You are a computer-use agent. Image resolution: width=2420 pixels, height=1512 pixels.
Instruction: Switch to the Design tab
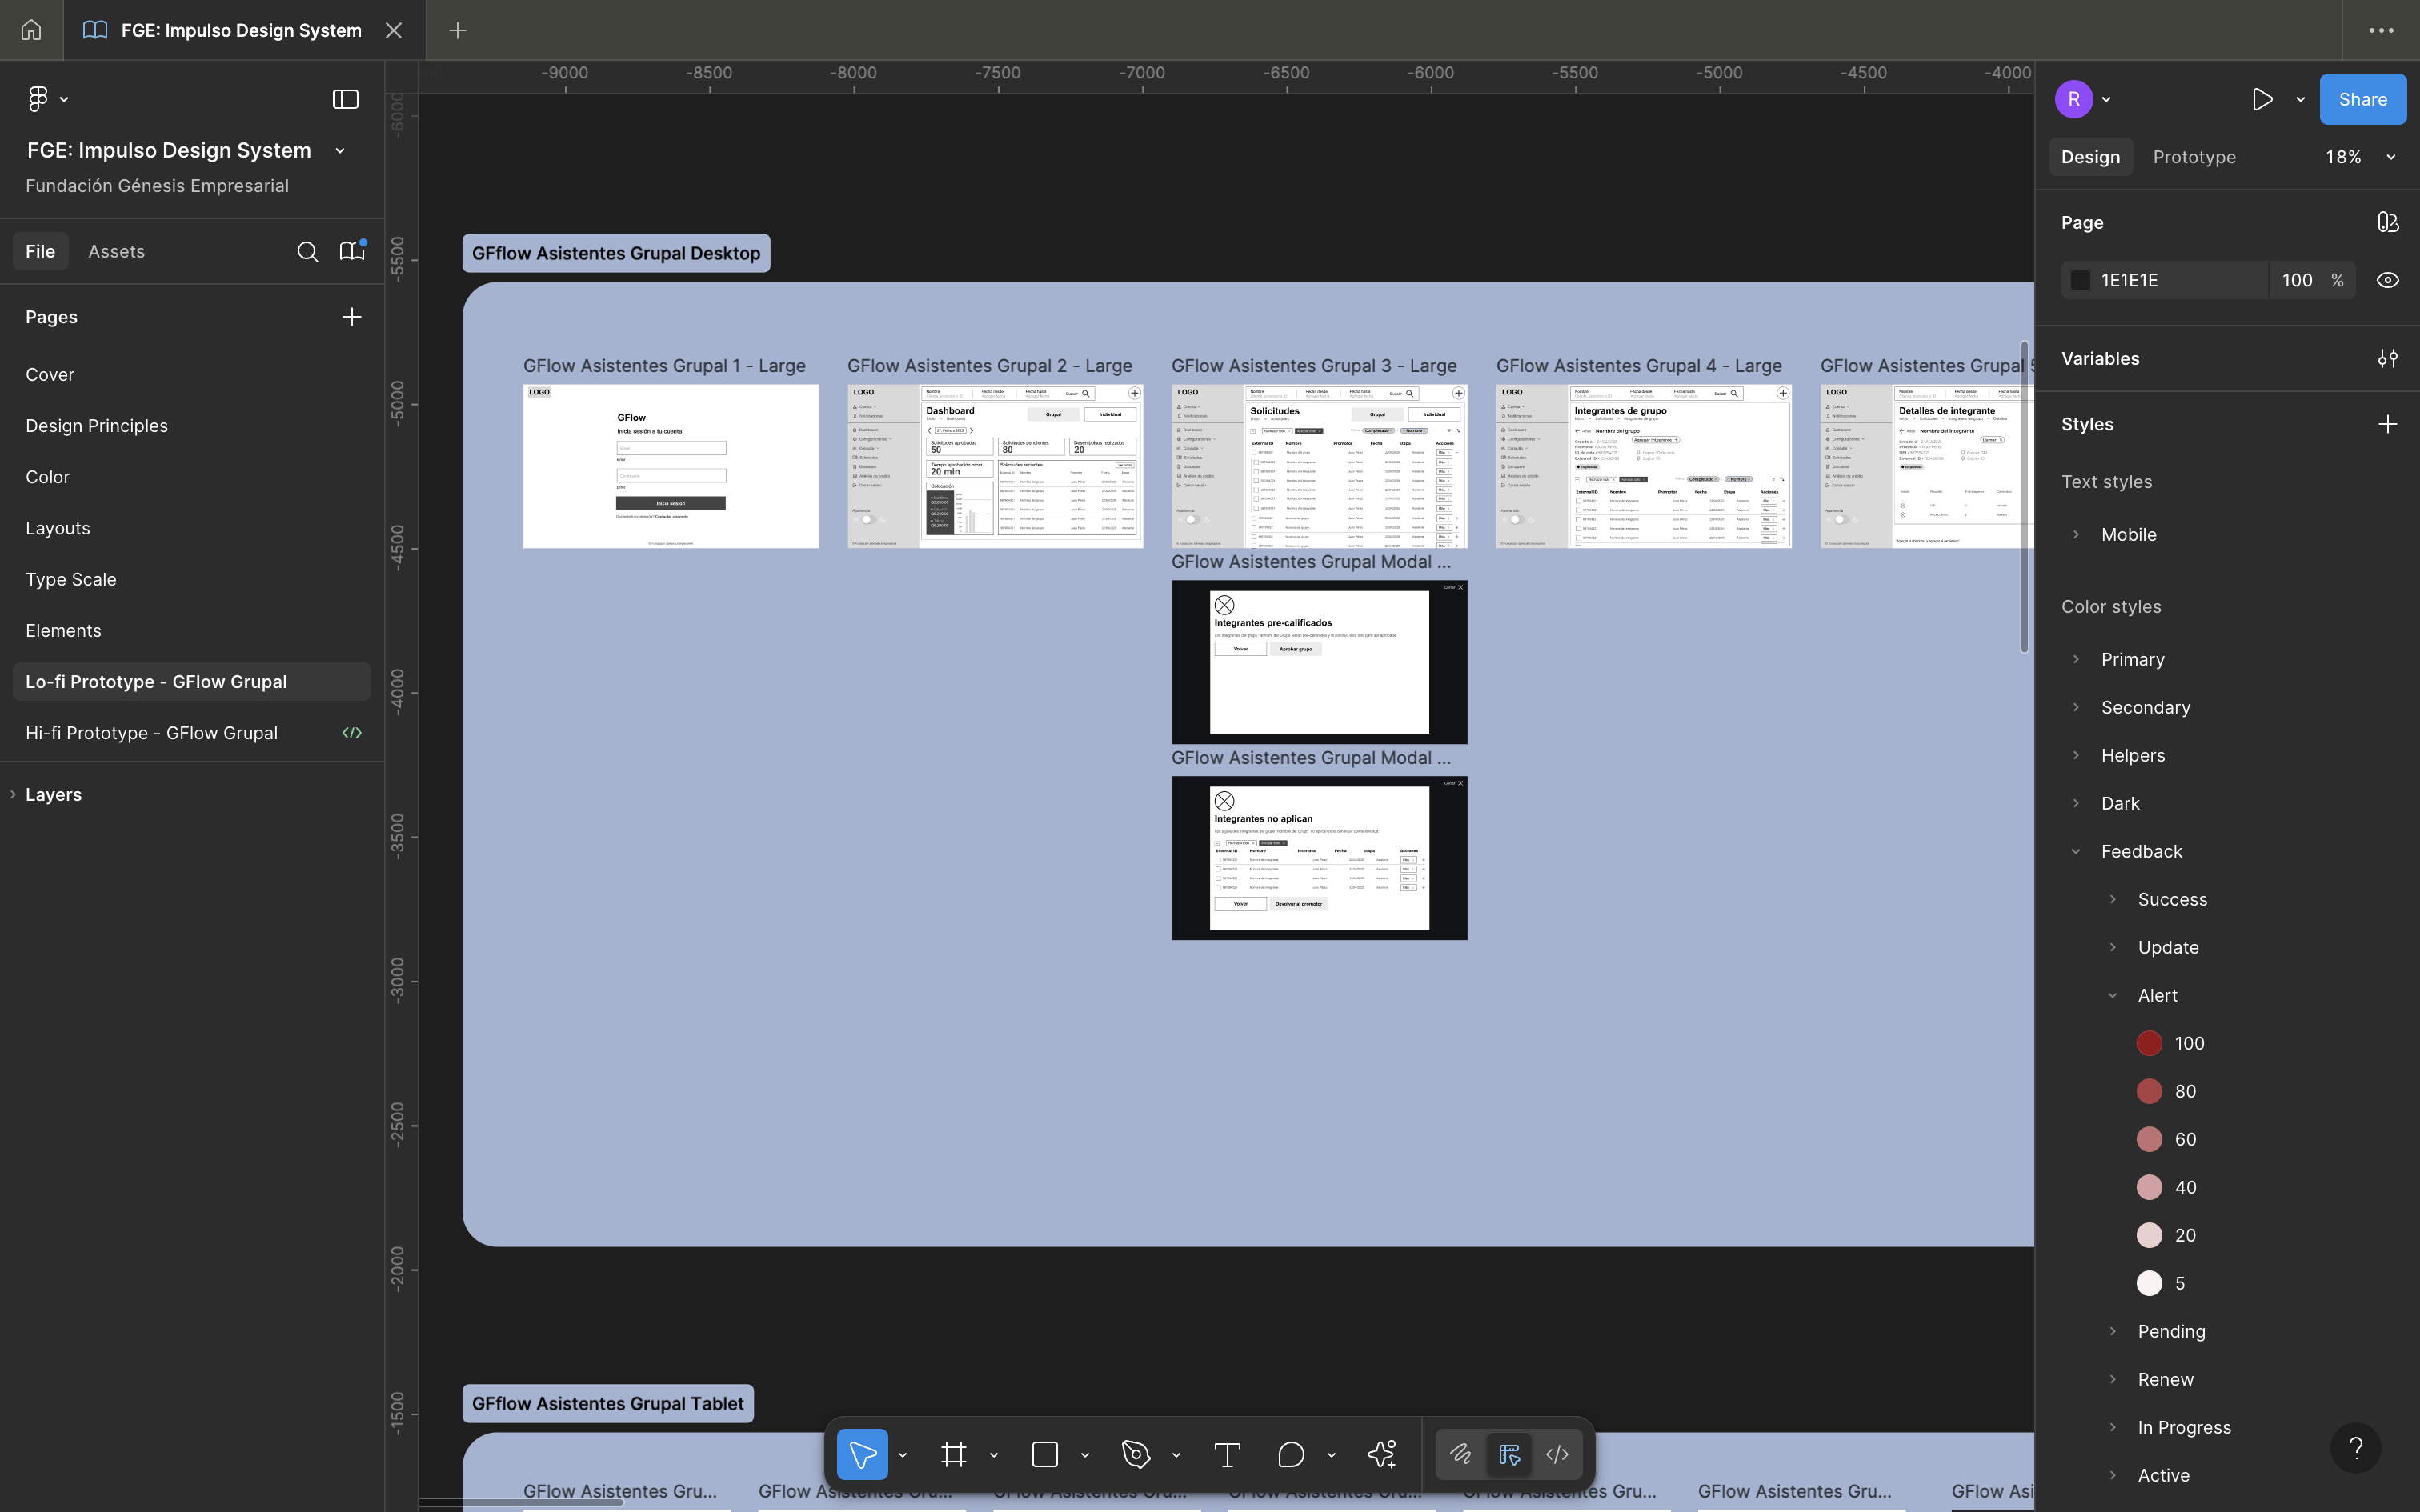(x=2090, y=157)
